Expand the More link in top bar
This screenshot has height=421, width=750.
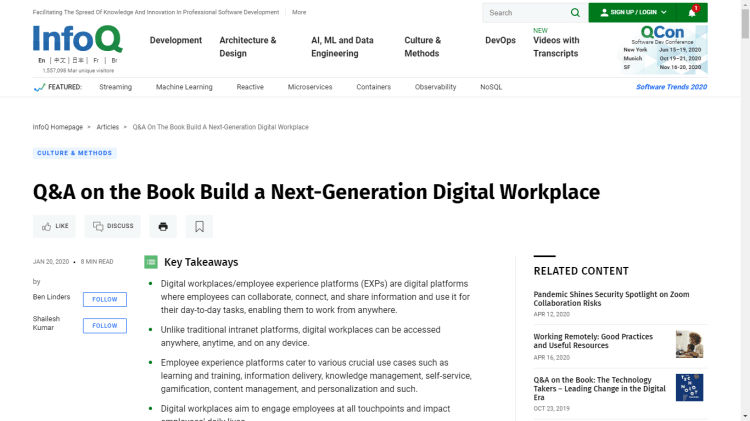(x=299, y=12)
